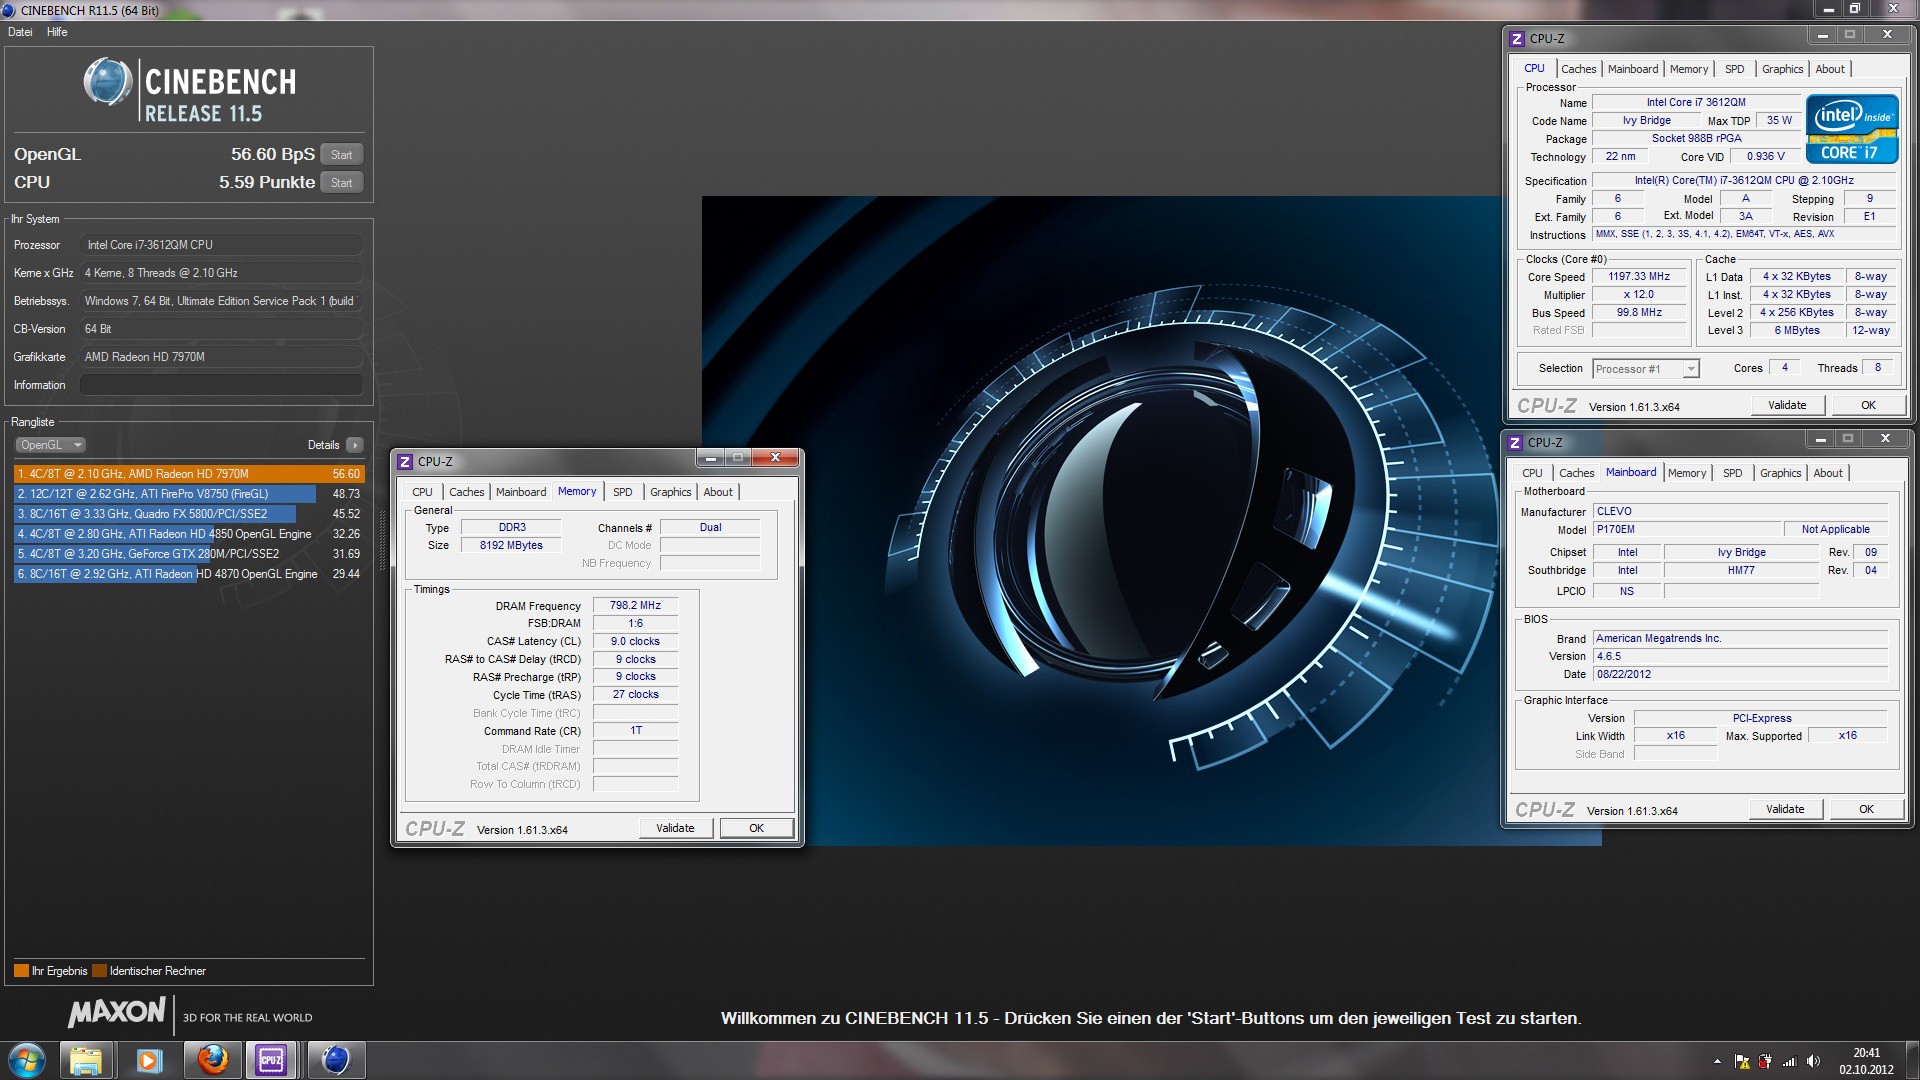This screenshot has width=1920, height=1080.
Task: Click the Cinebench sphere logo
Action: point(107,82)
